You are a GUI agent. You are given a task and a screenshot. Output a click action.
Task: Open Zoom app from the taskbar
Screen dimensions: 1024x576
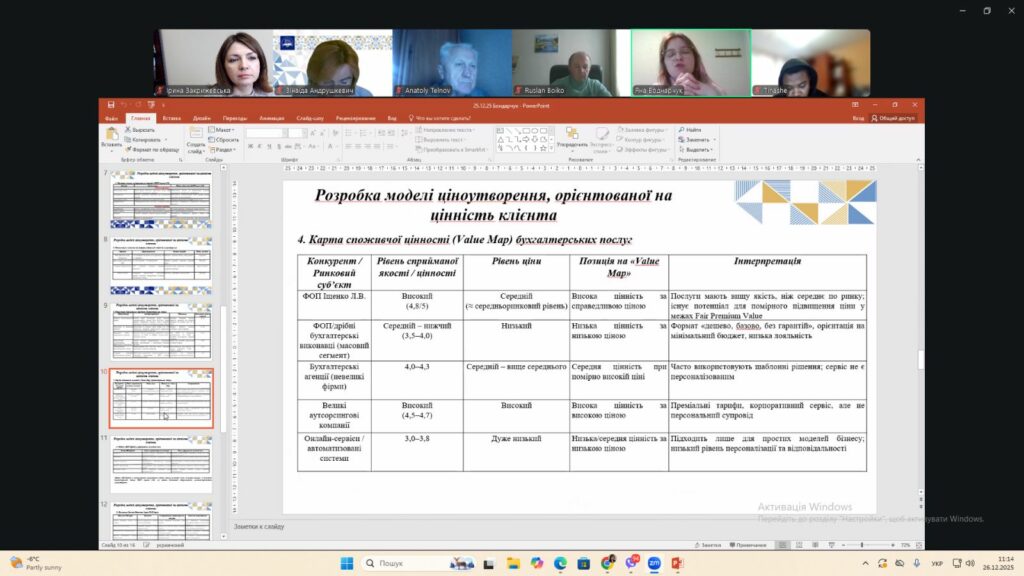tap(654, 563)
